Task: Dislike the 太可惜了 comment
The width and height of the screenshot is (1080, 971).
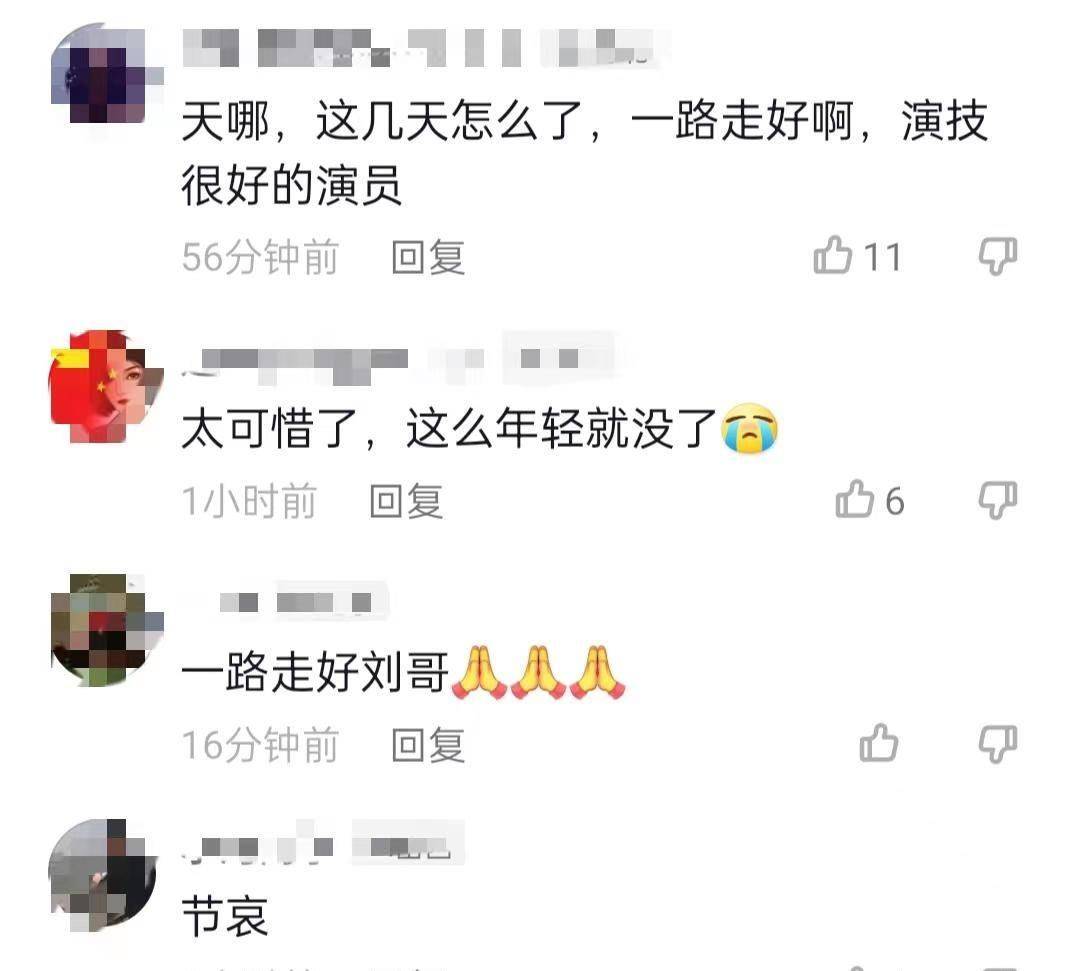Action: click(998, 500)
